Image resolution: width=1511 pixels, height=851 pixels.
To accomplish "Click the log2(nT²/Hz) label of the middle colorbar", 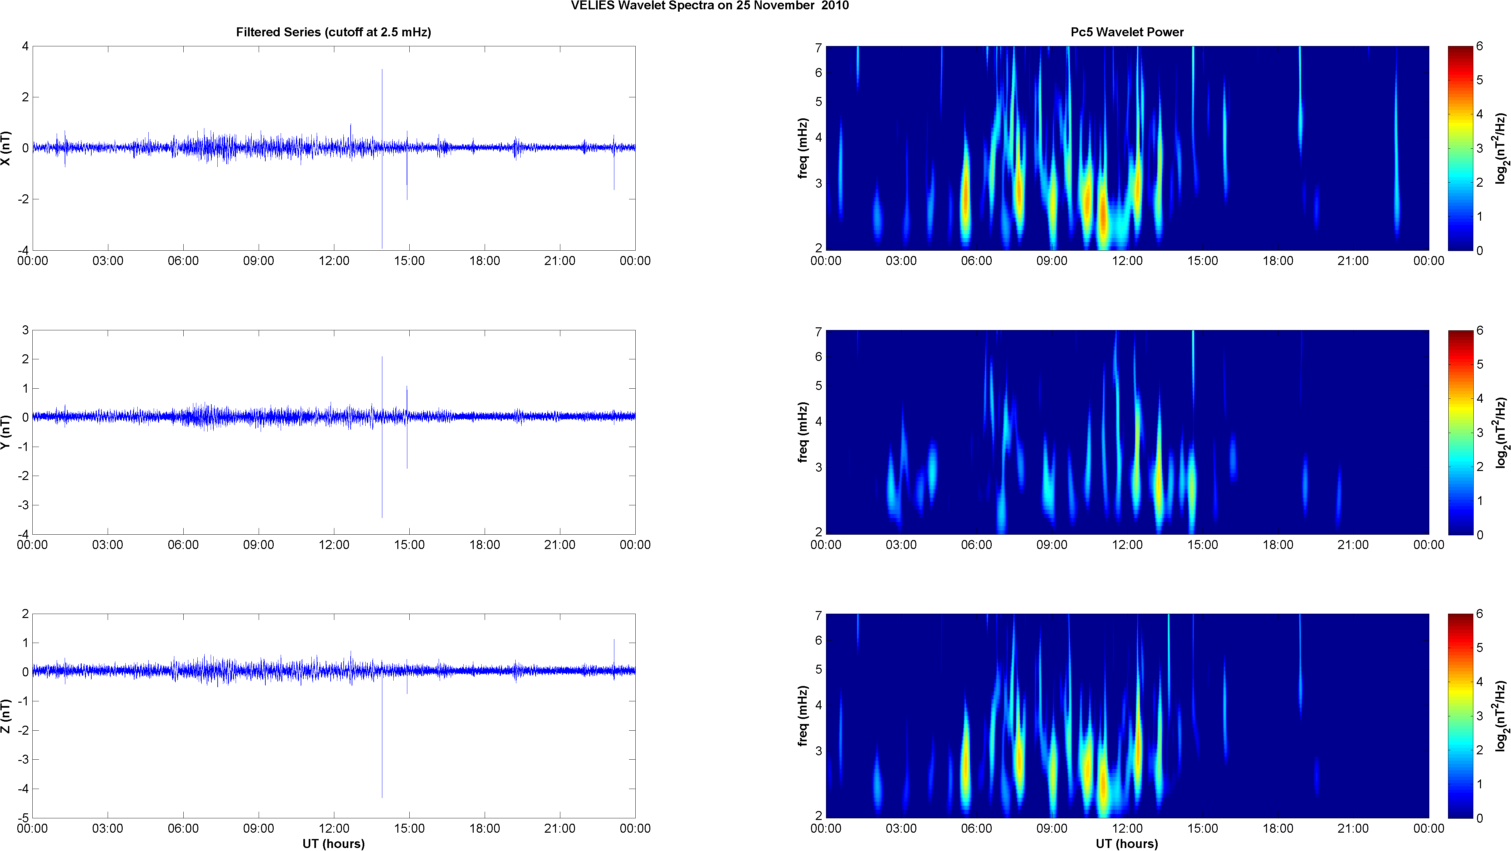I will [x=1501, y=432].
